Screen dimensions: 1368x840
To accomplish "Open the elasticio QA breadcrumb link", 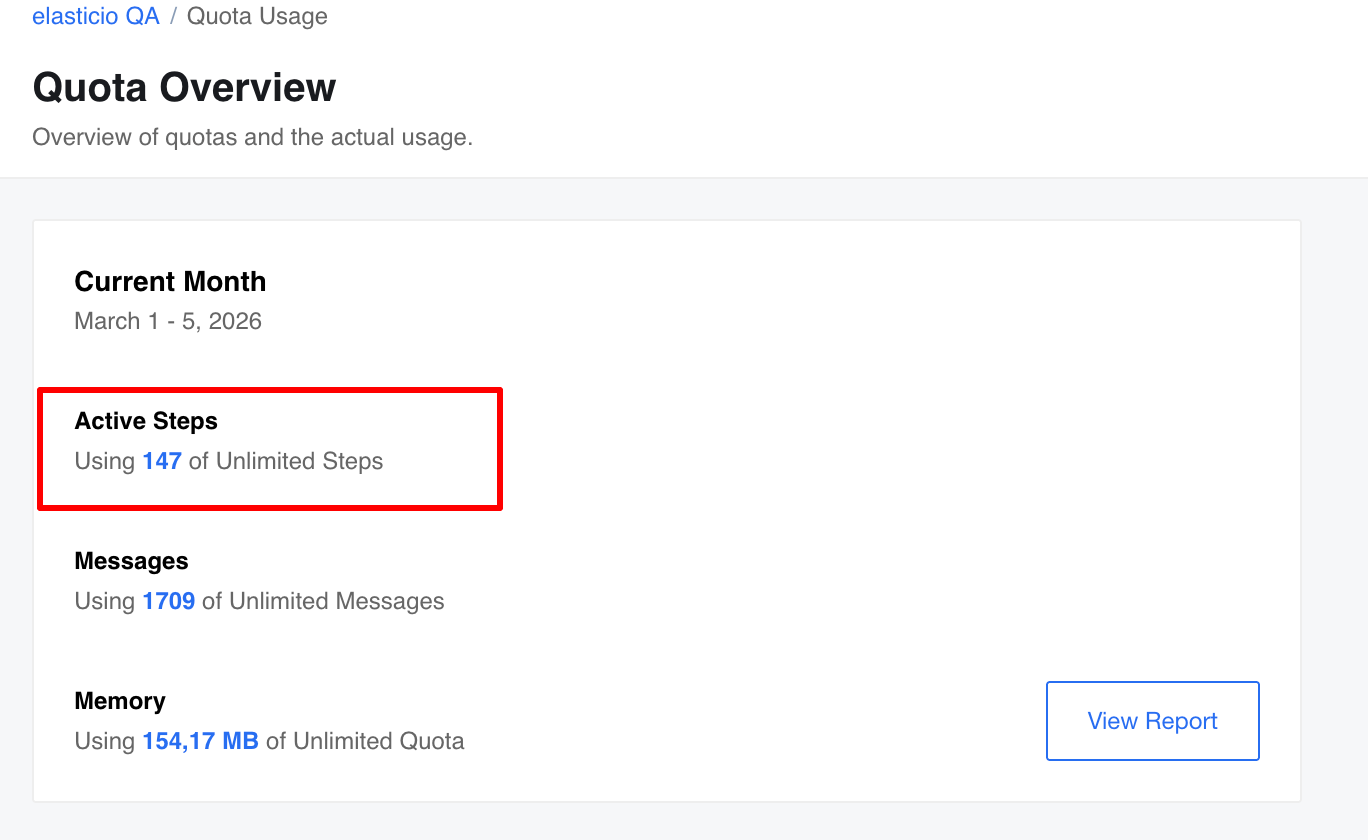I will point(96,17).
